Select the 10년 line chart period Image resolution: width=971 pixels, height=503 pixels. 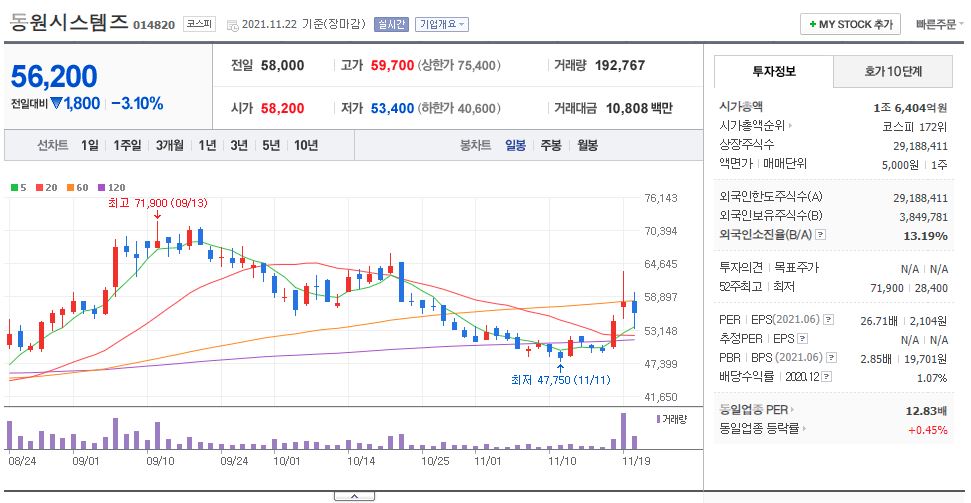(306, 146)
